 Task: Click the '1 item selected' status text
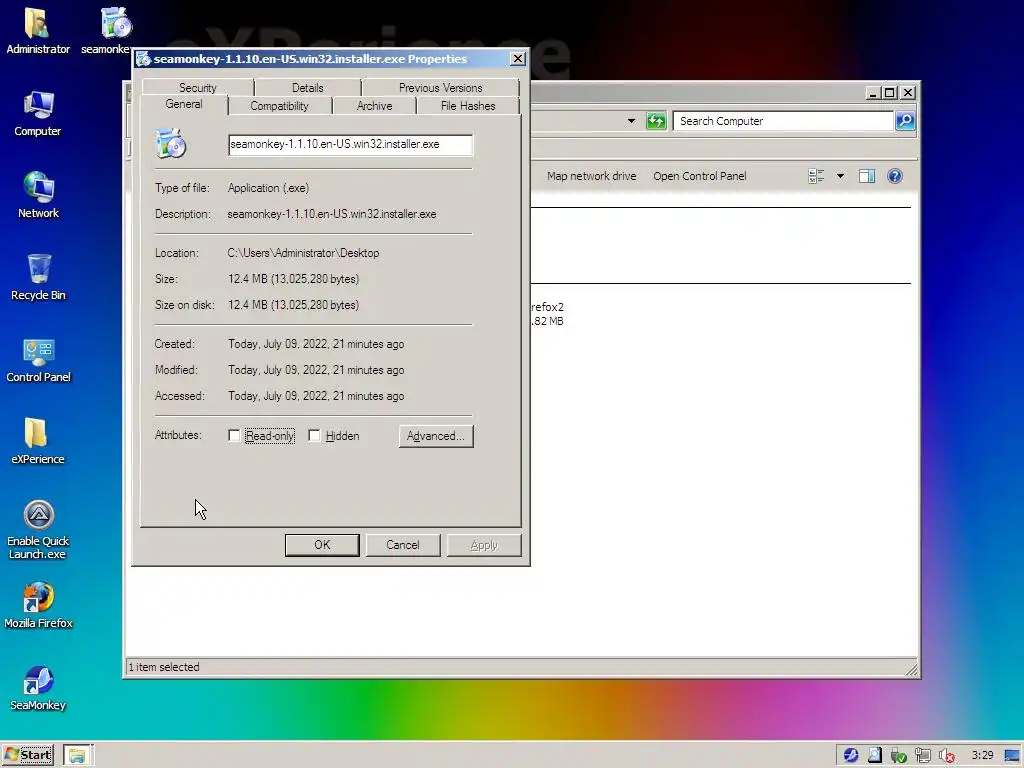(x=164, y=667)
